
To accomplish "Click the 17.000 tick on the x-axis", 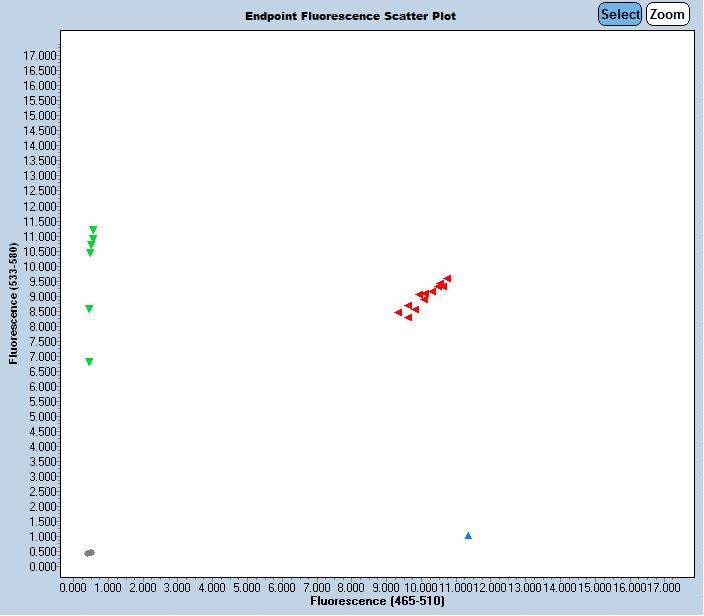I will (x=663, y=587).
